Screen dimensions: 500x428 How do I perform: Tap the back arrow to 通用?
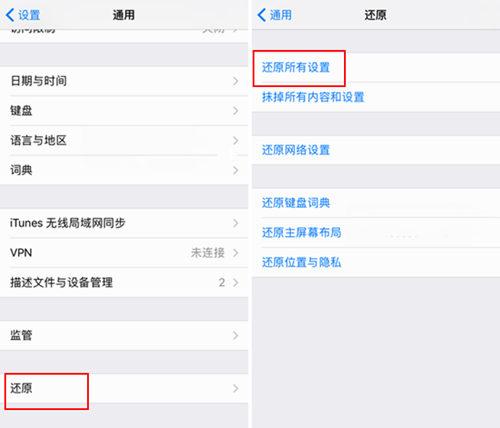(275, 15)
